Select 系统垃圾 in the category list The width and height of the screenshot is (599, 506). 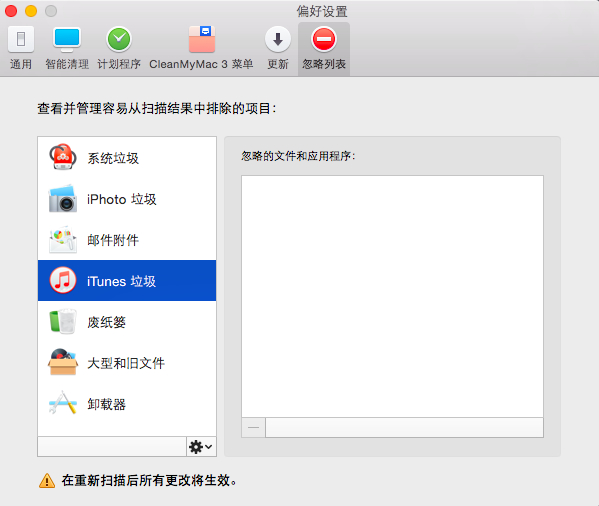coord(127,158)
